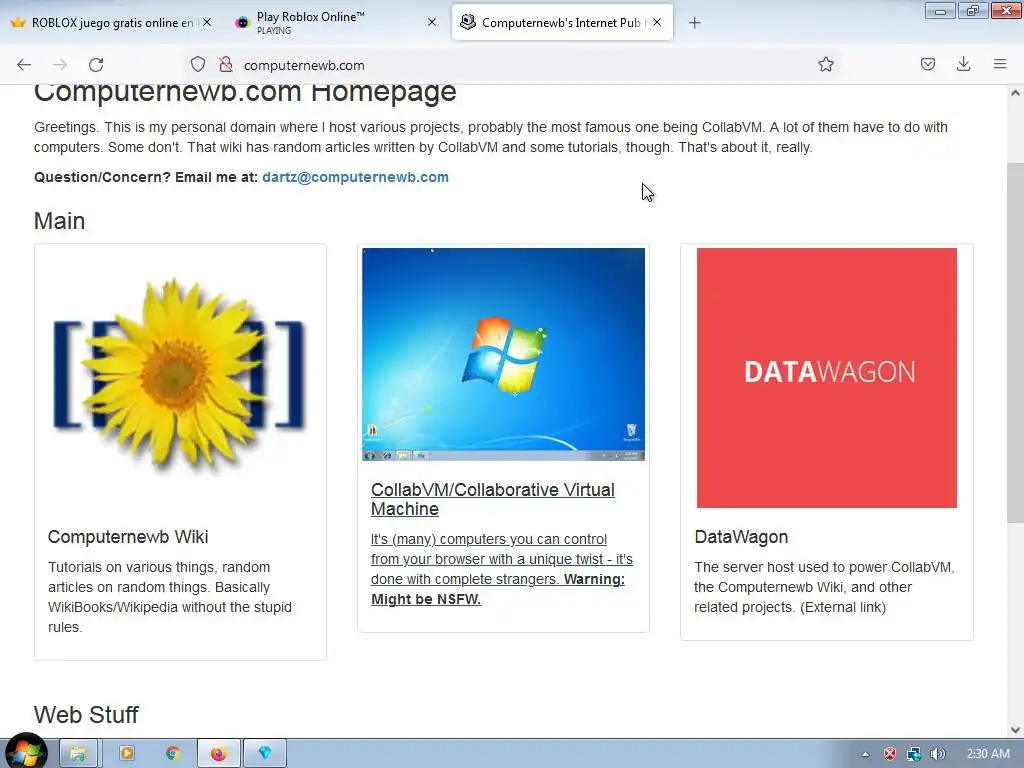Click the Windows 7 desktop screenshot thumbnail
Screen dimensions: 1024x768
504,354
